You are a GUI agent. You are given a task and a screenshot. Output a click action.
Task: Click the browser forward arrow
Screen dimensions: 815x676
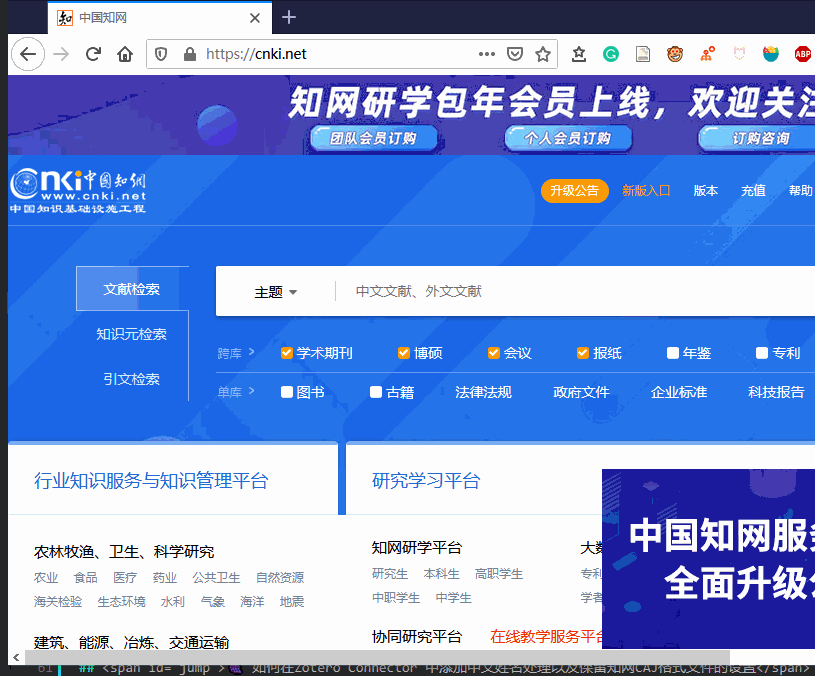click(61, 54)
